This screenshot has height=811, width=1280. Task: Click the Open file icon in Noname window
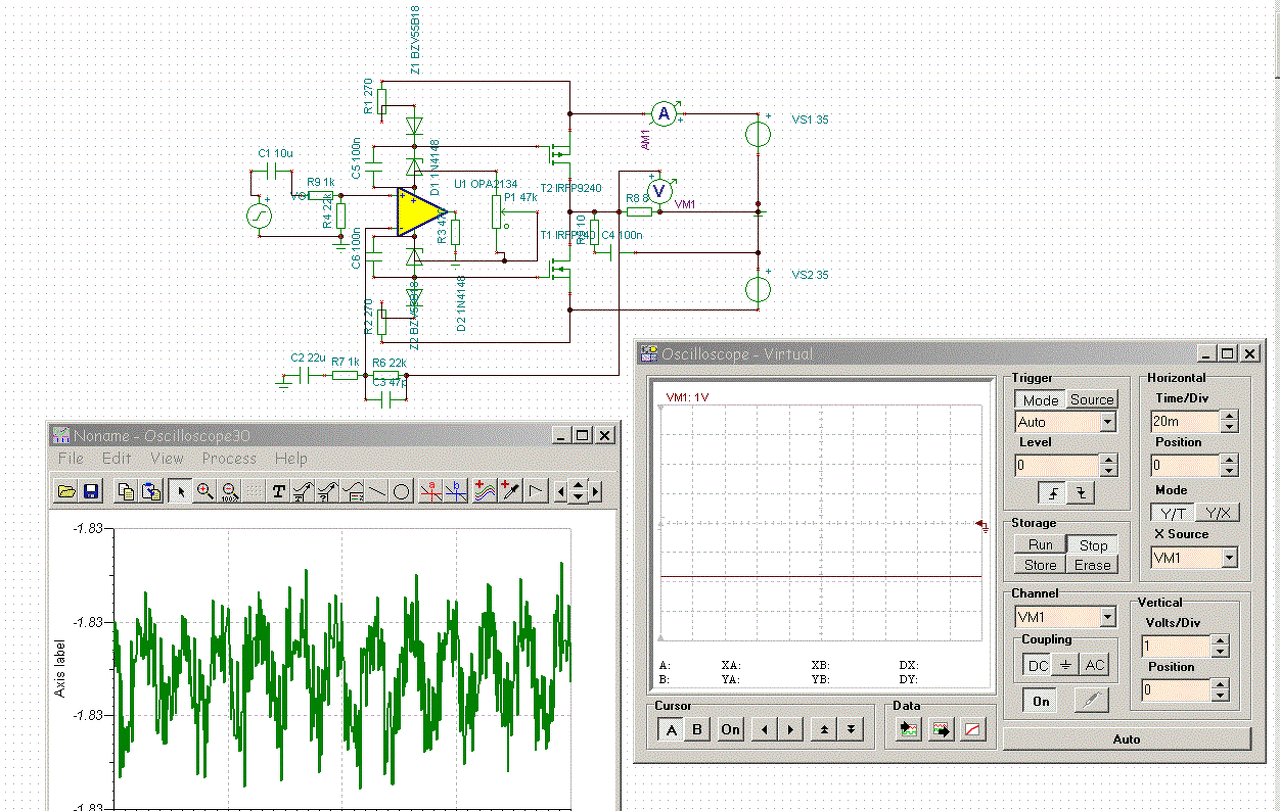click(x=67, y=491)
